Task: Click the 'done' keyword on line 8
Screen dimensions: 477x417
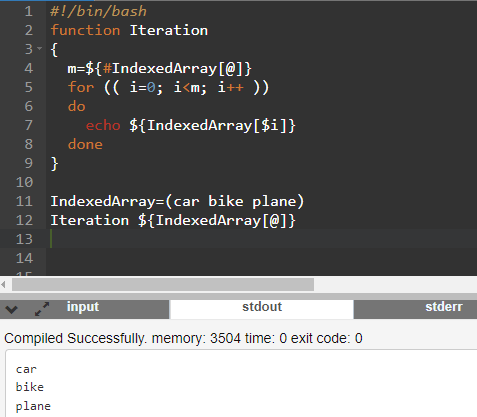Action: click(x=85, y=145)
